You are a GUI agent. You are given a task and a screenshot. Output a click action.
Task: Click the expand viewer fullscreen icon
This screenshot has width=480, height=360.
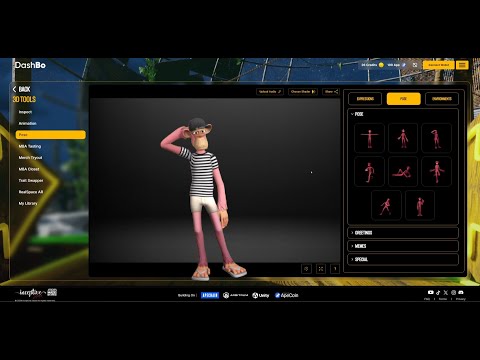coord(321,269)
